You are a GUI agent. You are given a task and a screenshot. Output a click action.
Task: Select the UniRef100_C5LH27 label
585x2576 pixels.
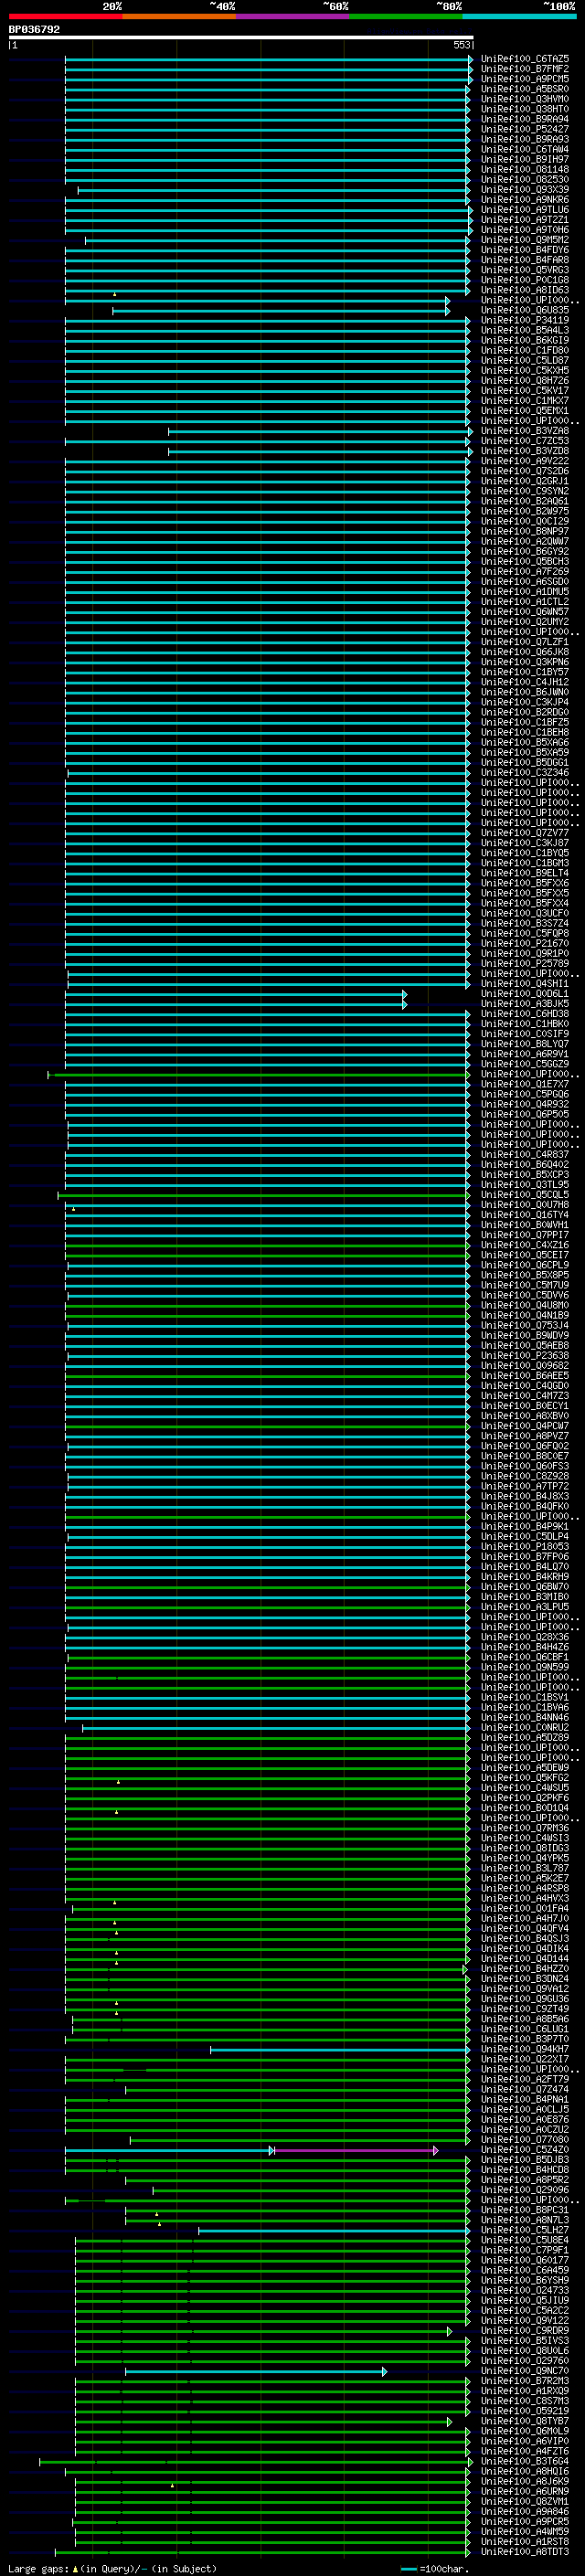click(x=524, y=2231)
